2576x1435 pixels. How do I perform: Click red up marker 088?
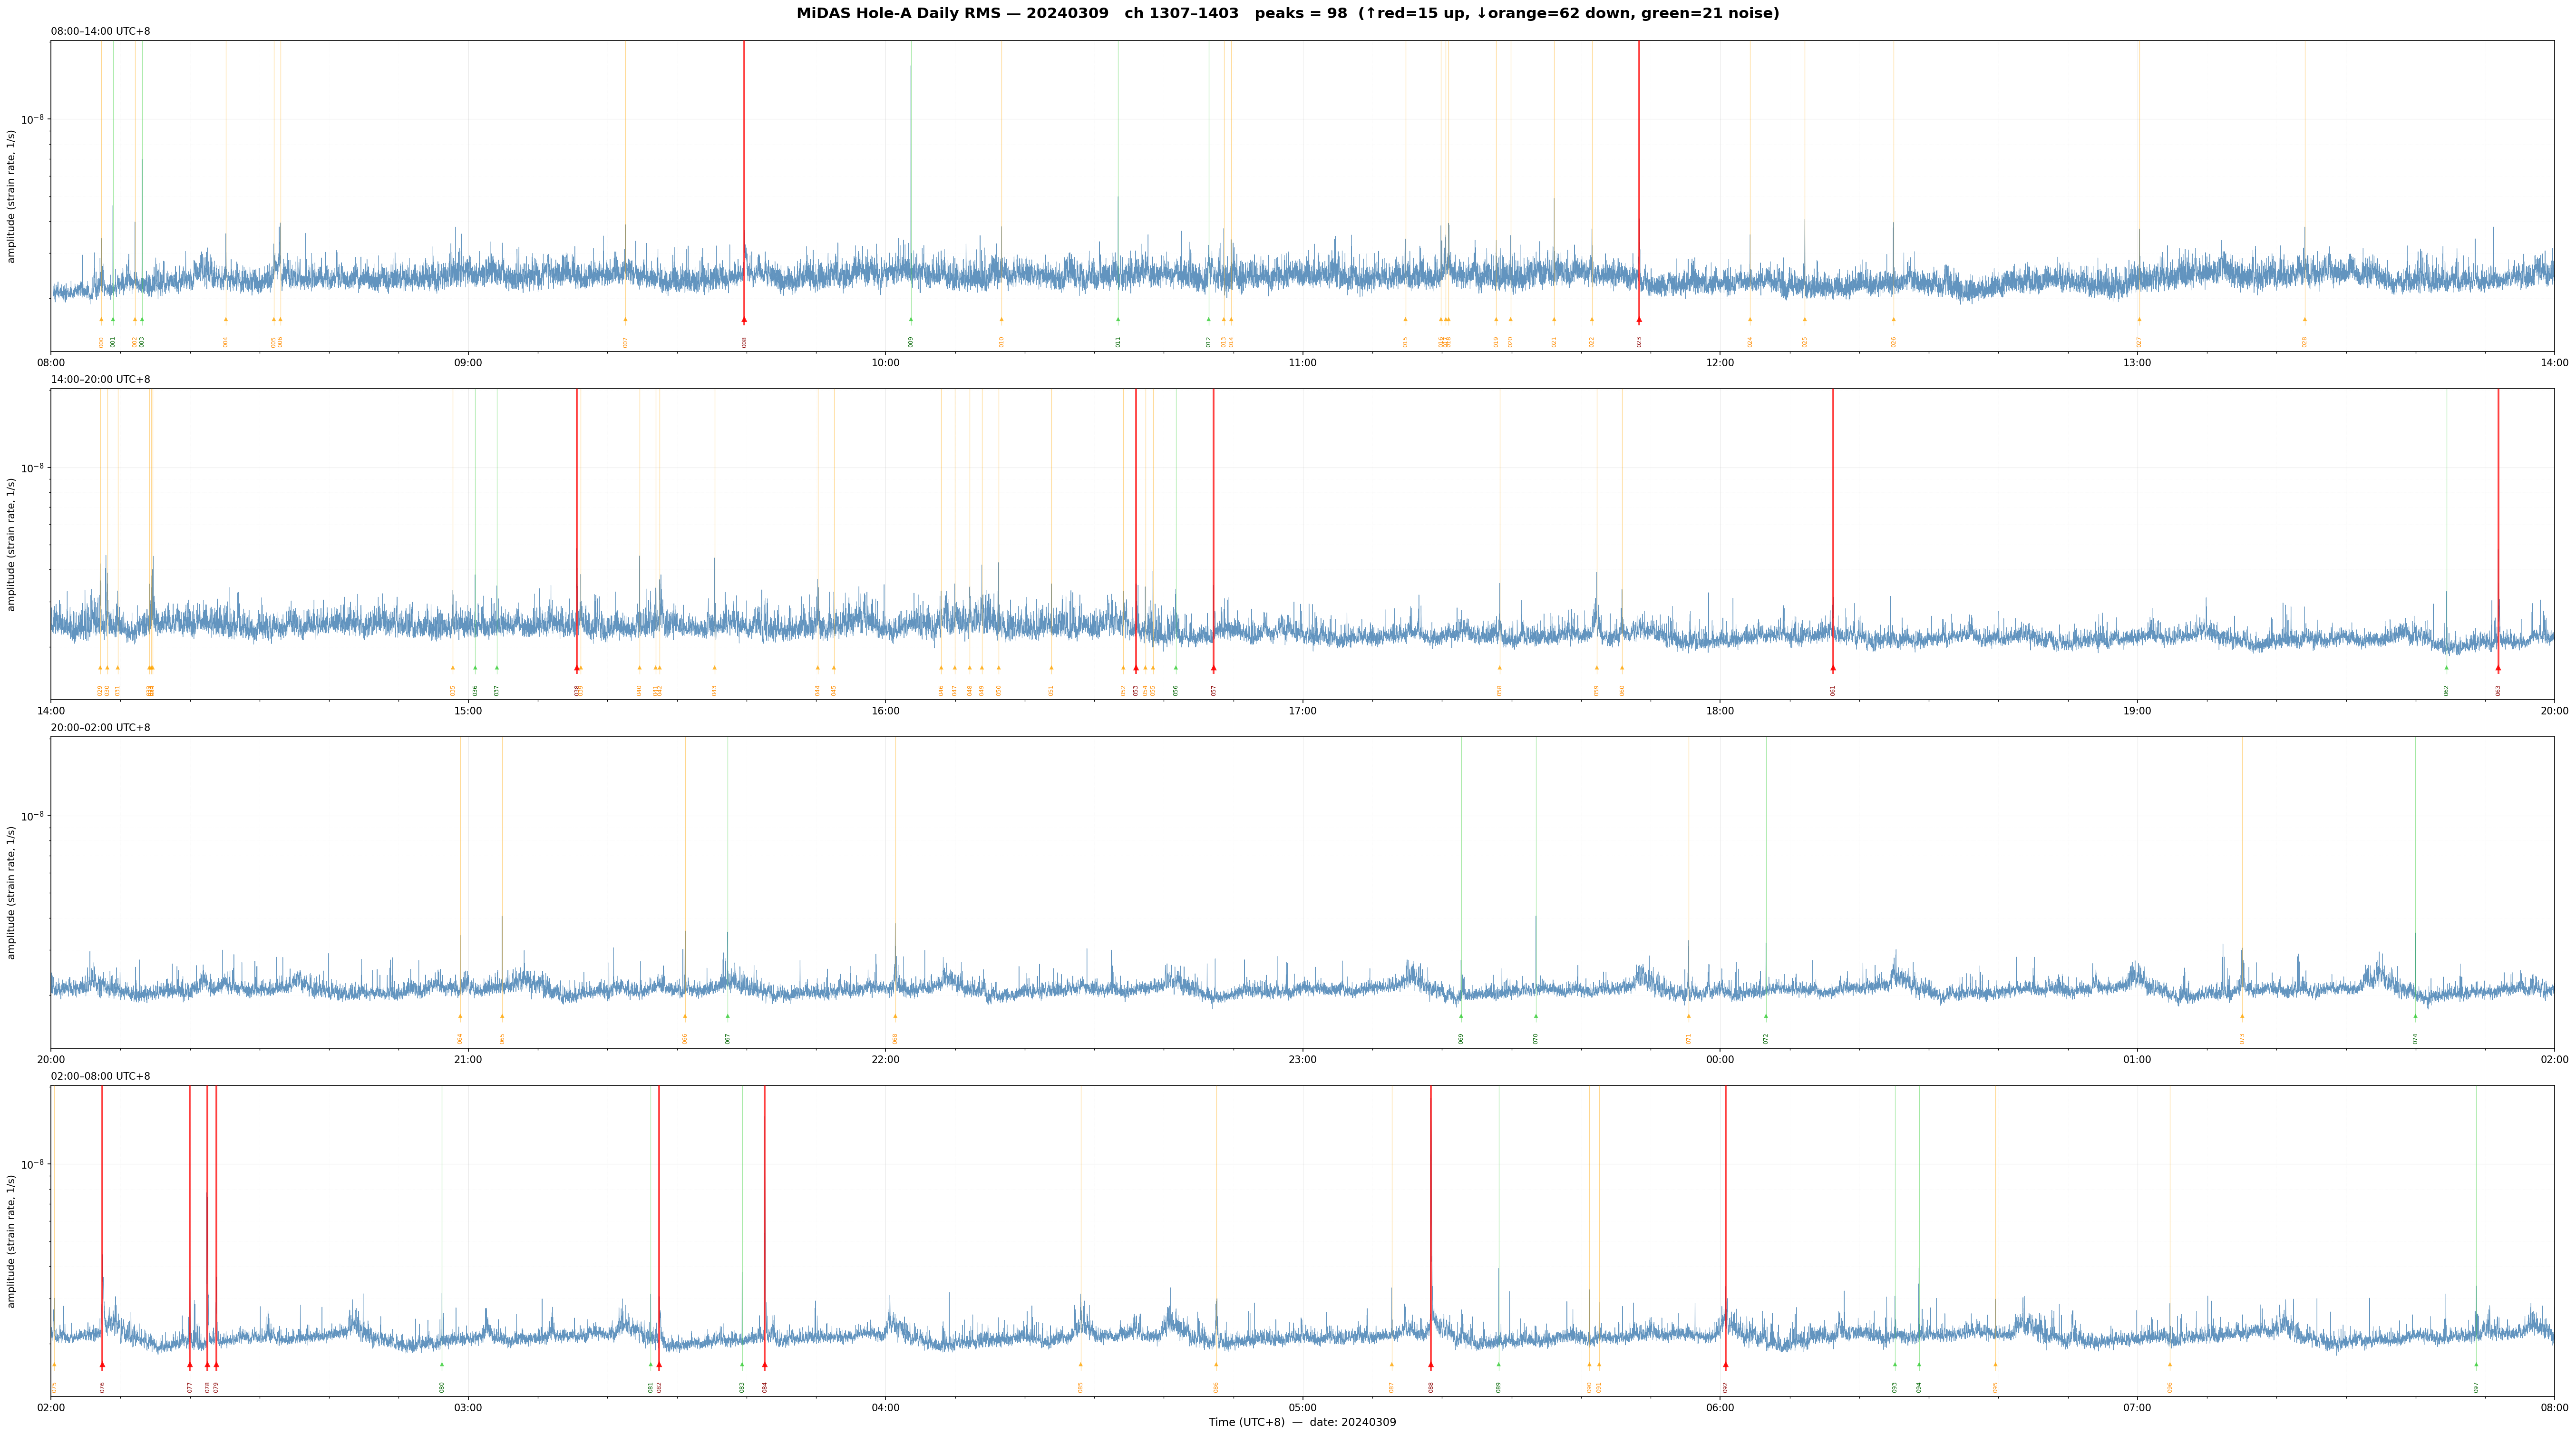tap(1431, 1364)
